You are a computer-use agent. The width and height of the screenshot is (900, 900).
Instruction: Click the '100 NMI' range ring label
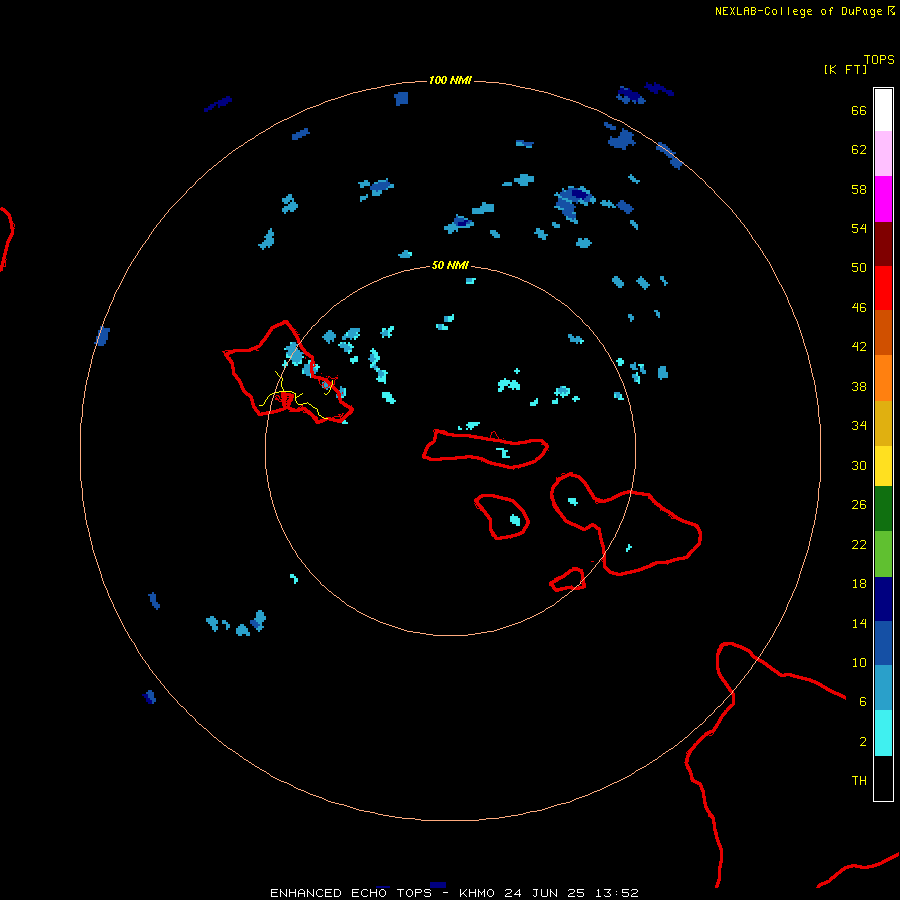click(451, 80)
